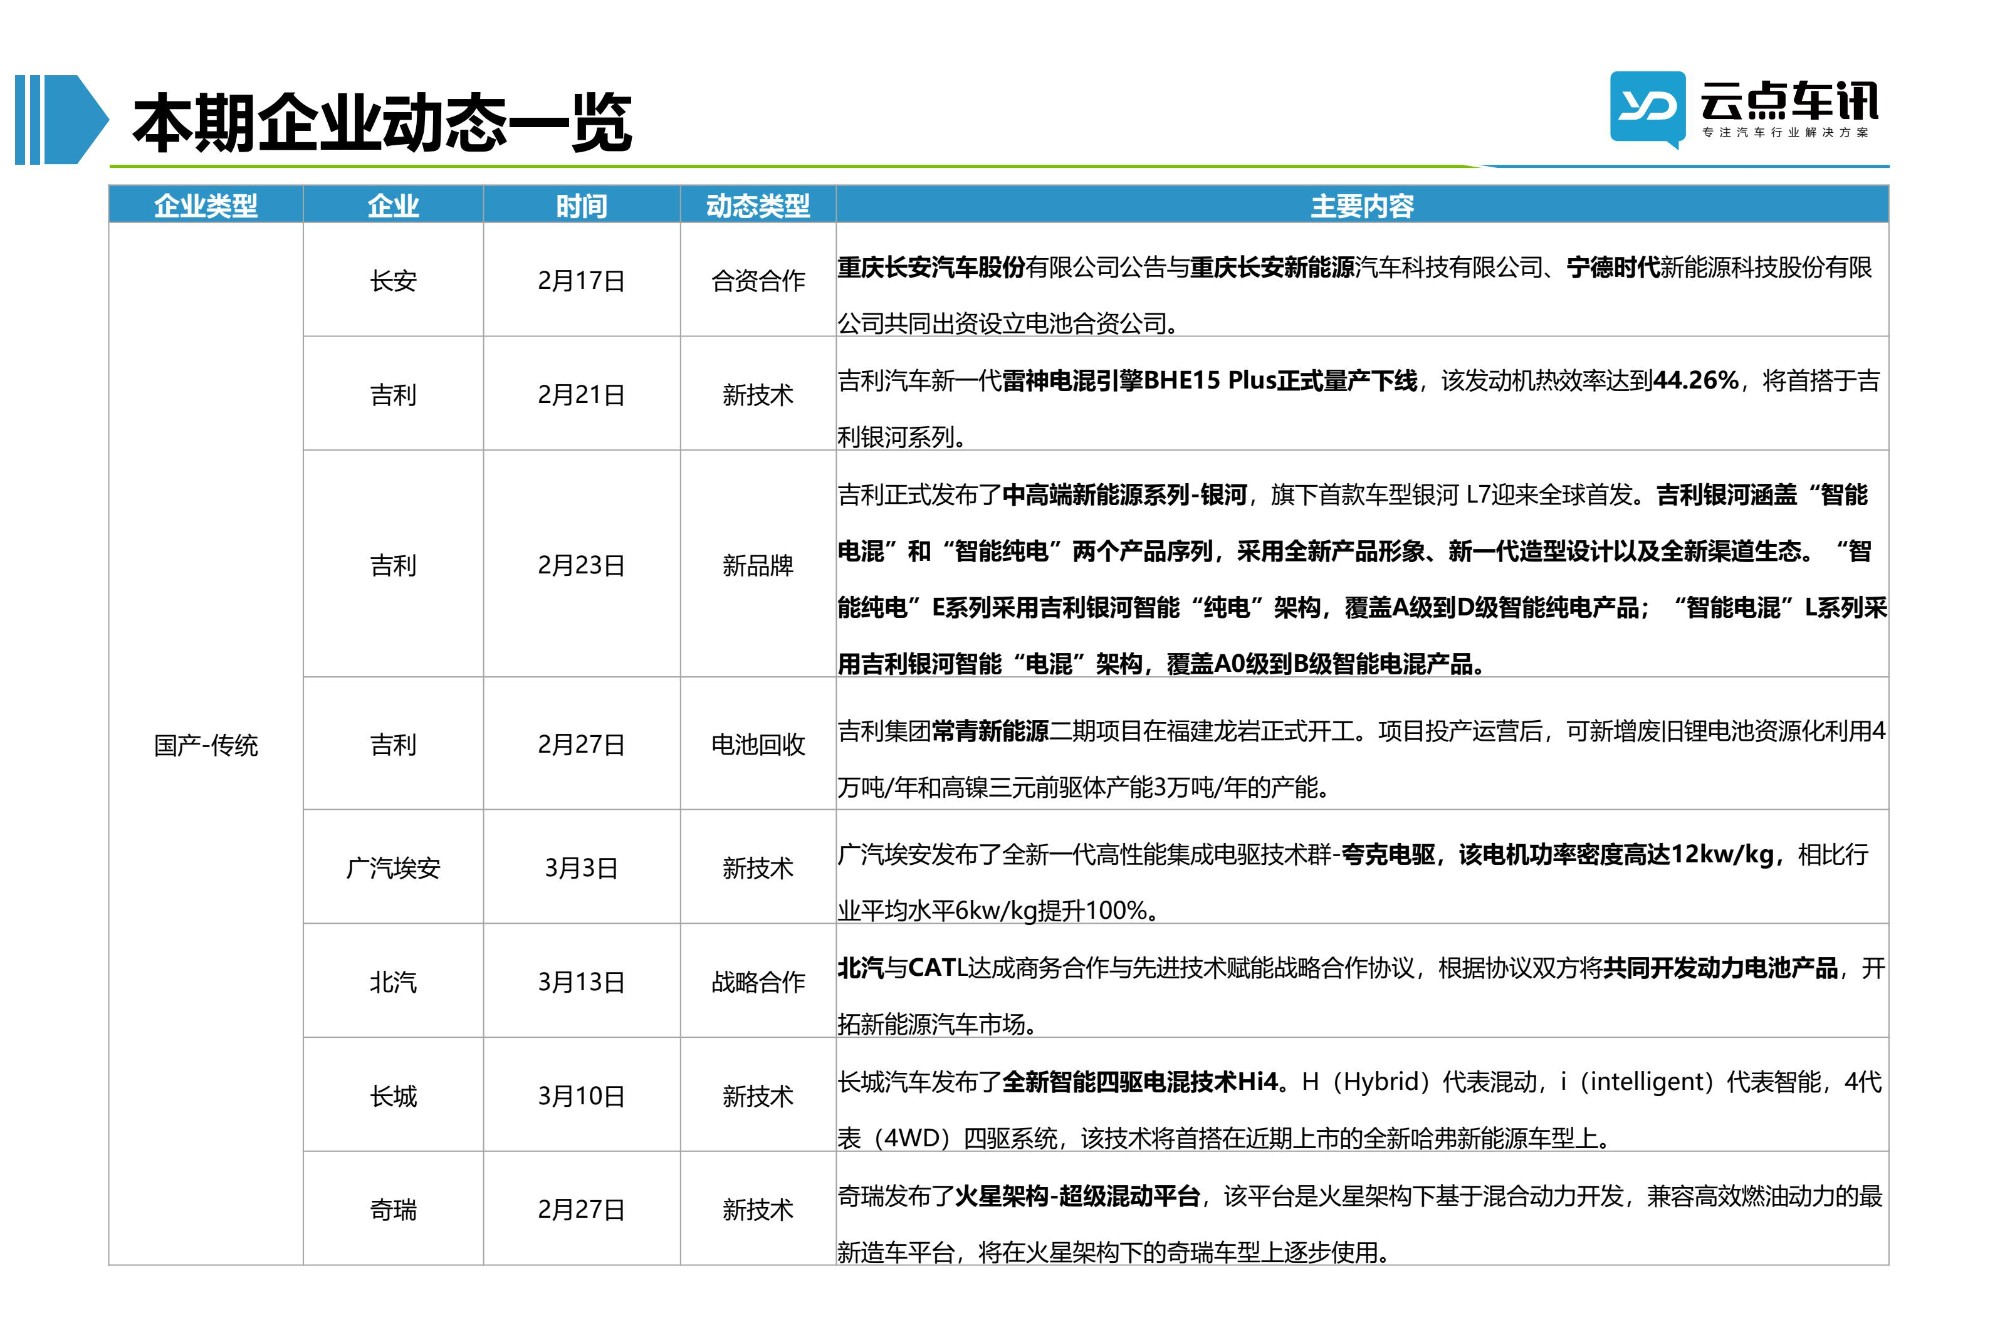
Task: Select the "广汽埃安" company cell
Action: pyautogui.click(x=393, y=868)
